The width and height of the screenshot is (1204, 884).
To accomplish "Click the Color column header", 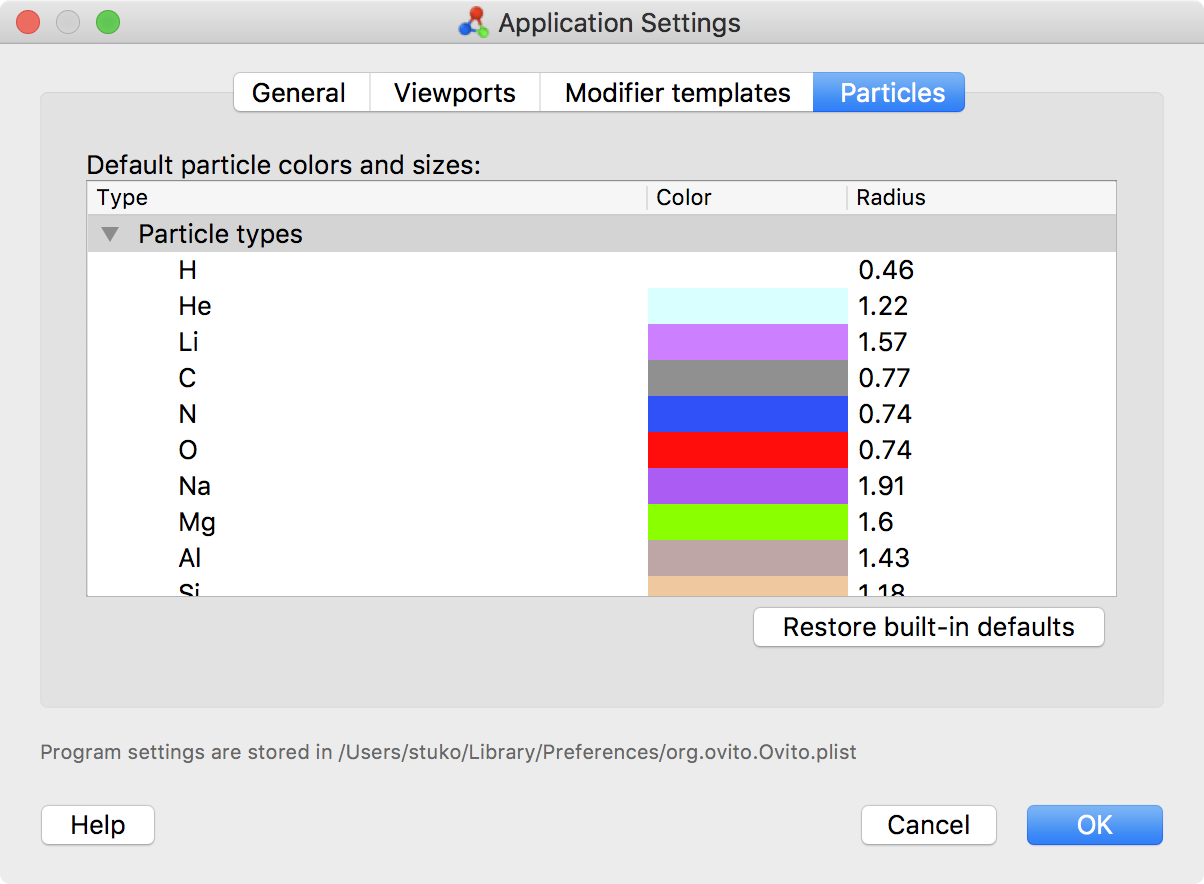I will coord(684,198).
